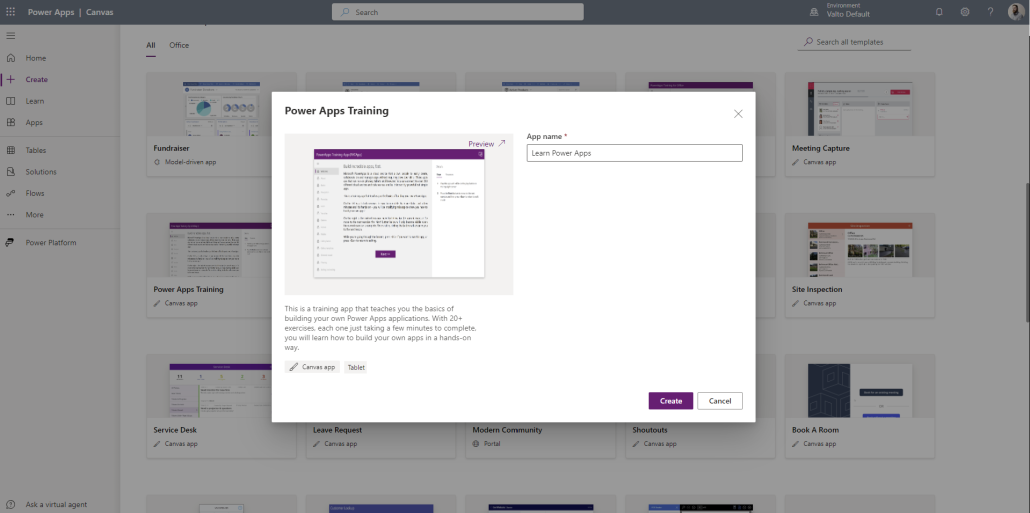Click the user profile avatar

1015,12
